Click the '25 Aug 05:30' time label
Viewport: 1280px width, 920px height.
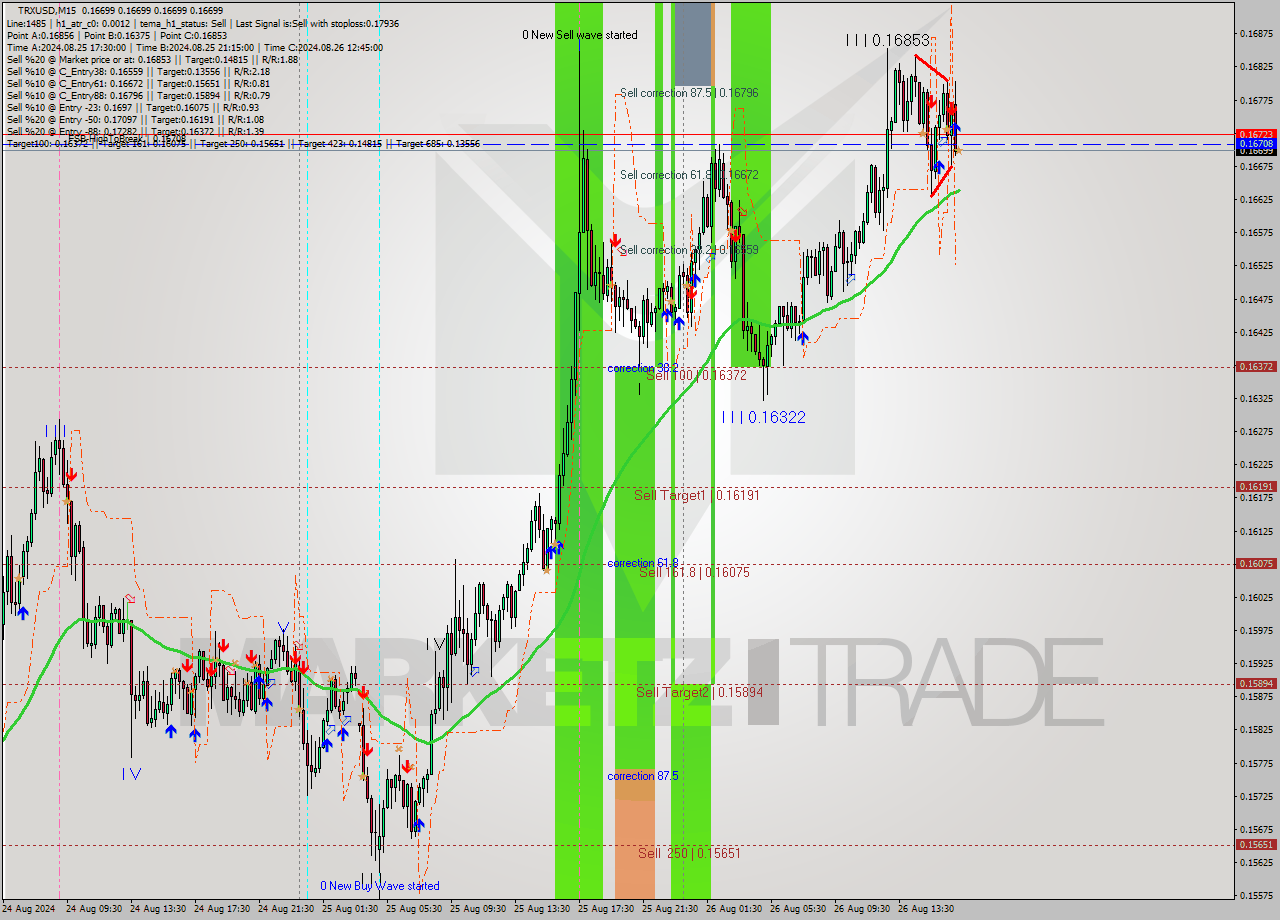(x=414, y=909)
